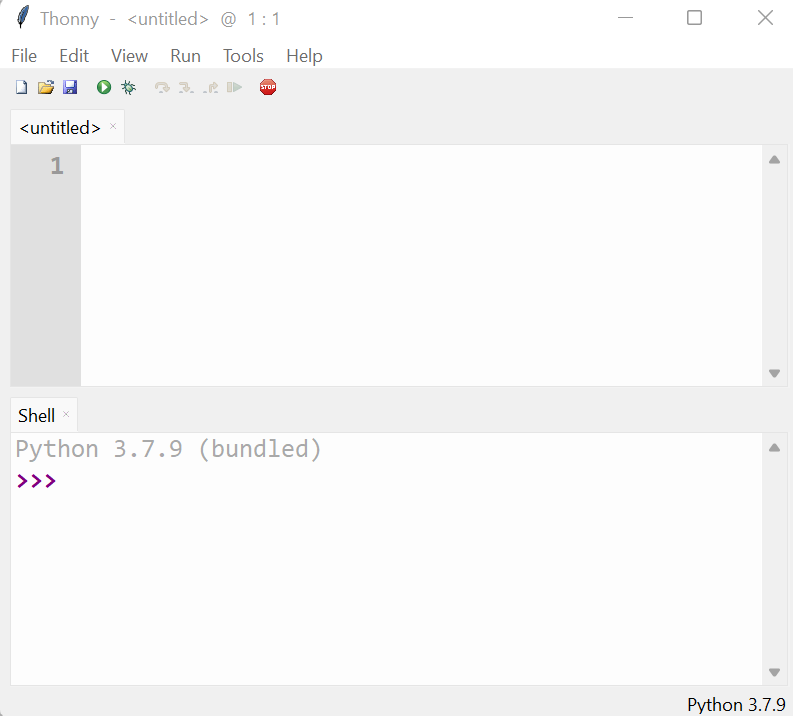Open a file with the folder icon
Viewport: 793px width, 716px height.
(46, 87)
